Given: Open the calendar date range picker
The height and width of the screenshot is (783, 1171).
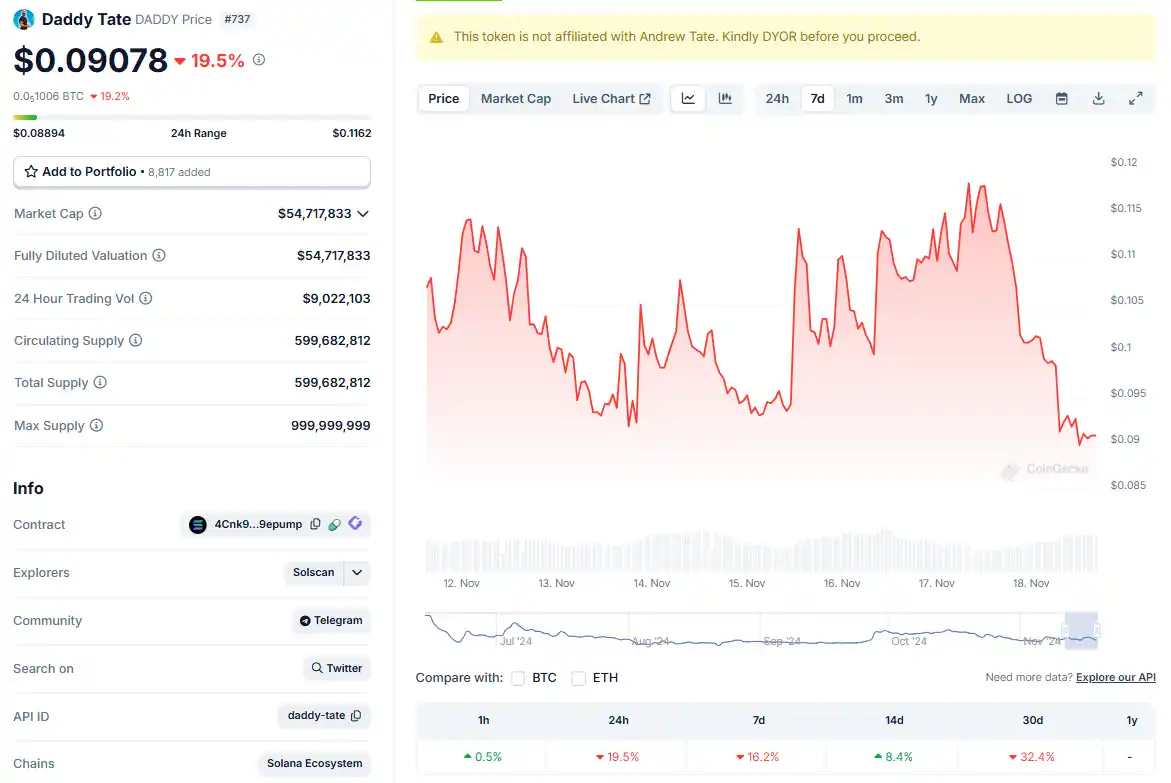Looking at the screenshot, I should point(1061,99).
